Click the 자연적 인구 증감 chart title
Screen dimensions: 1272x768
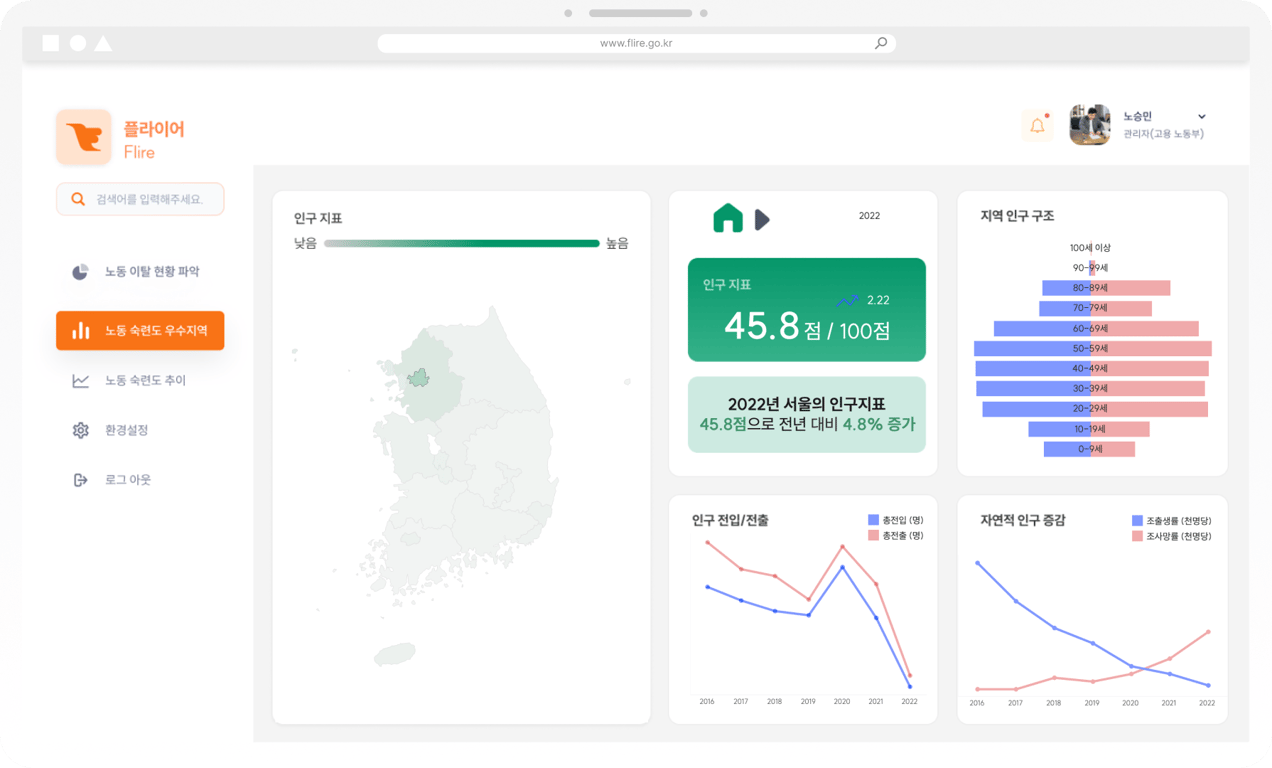click(x=1023, y=521)
